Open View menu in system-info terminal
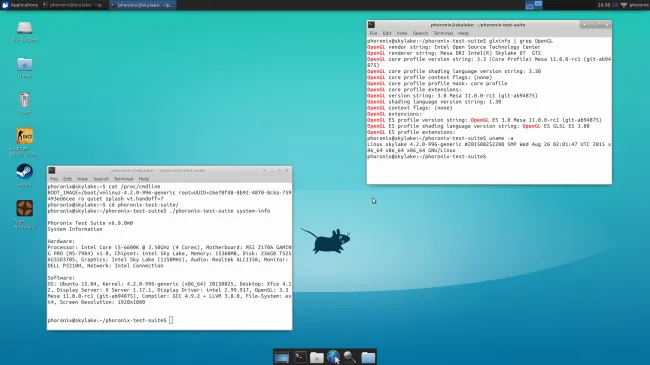Viewport: 650px width, 365px height. [x=82, y=179]
